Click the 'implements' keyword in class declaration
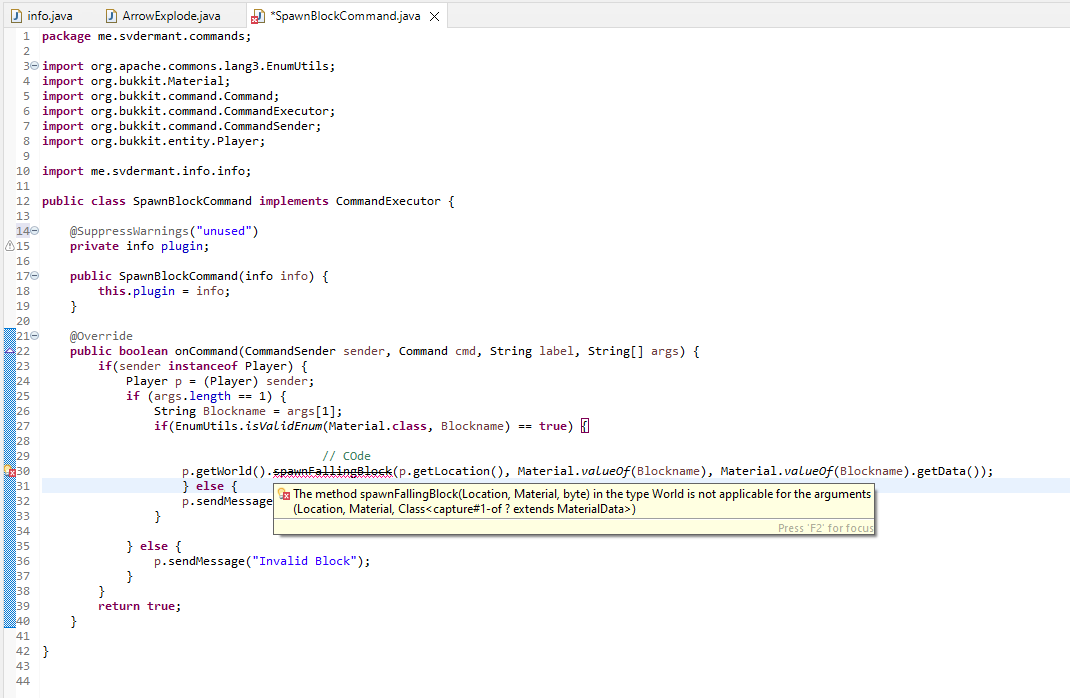The height and width of the screenshot is (698, 1070). point(293,201)
